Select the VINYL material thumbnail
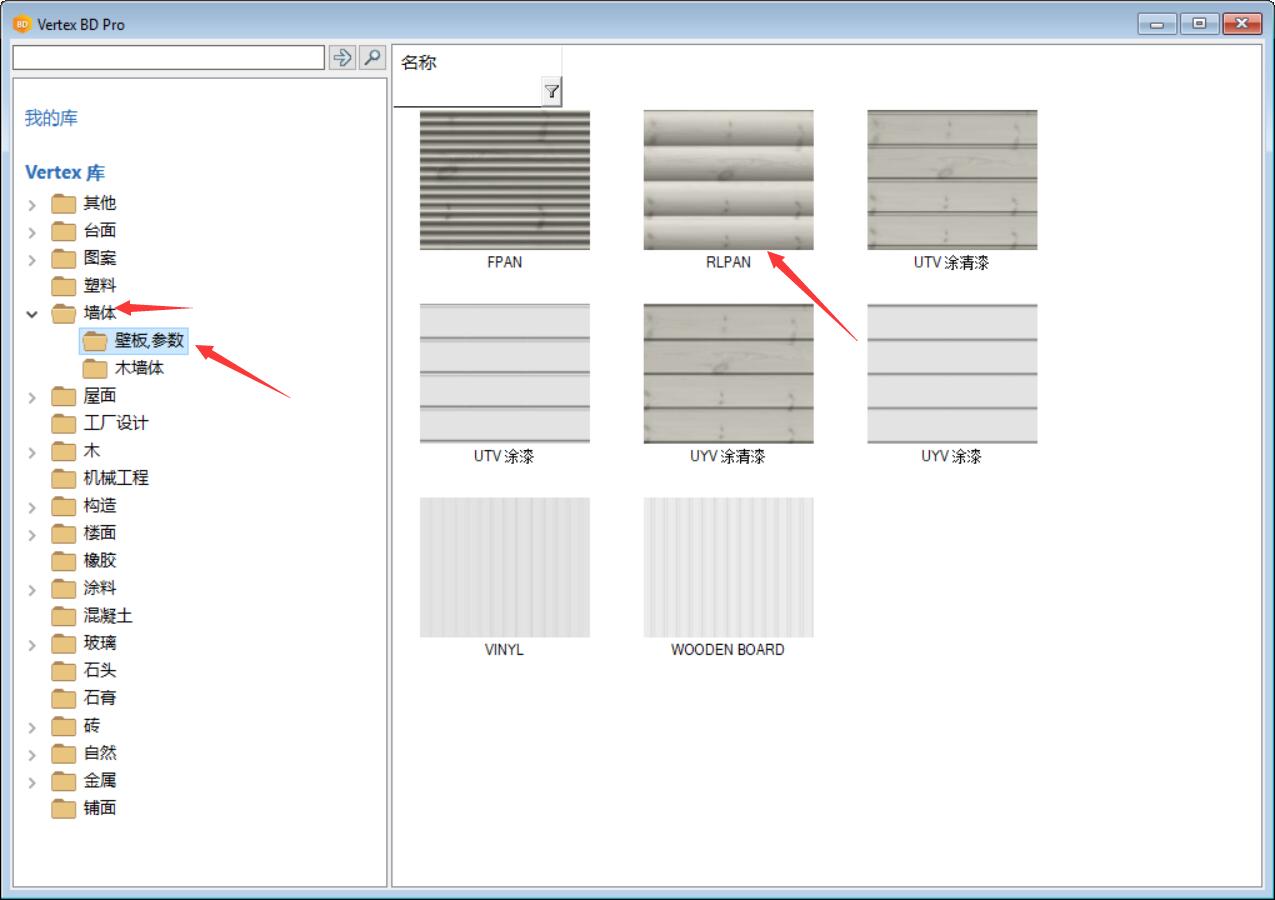 pos(505,568)
